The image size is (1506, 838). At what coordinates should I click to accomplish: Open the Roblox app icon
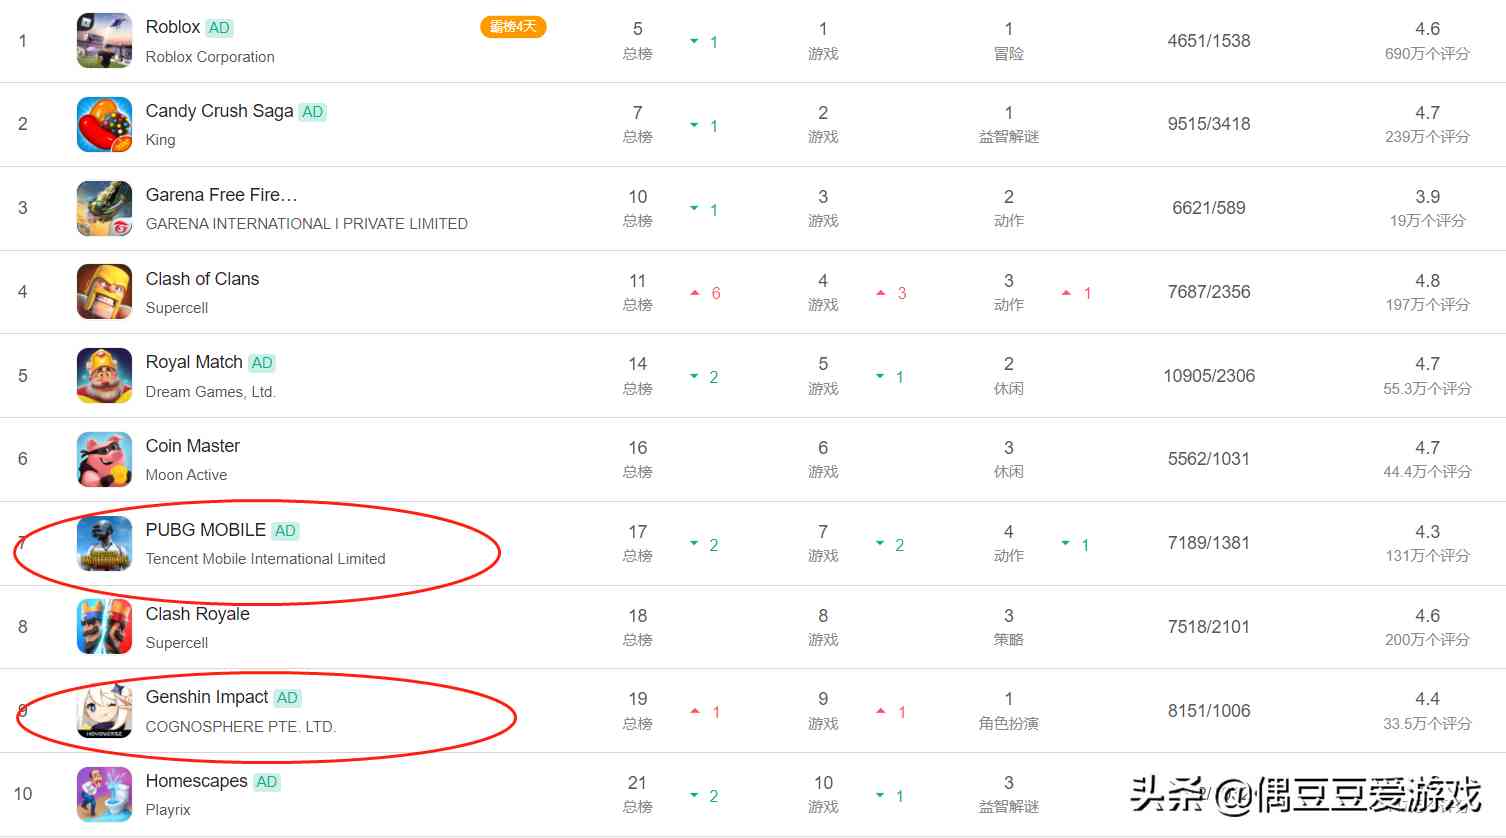(105, 41)
